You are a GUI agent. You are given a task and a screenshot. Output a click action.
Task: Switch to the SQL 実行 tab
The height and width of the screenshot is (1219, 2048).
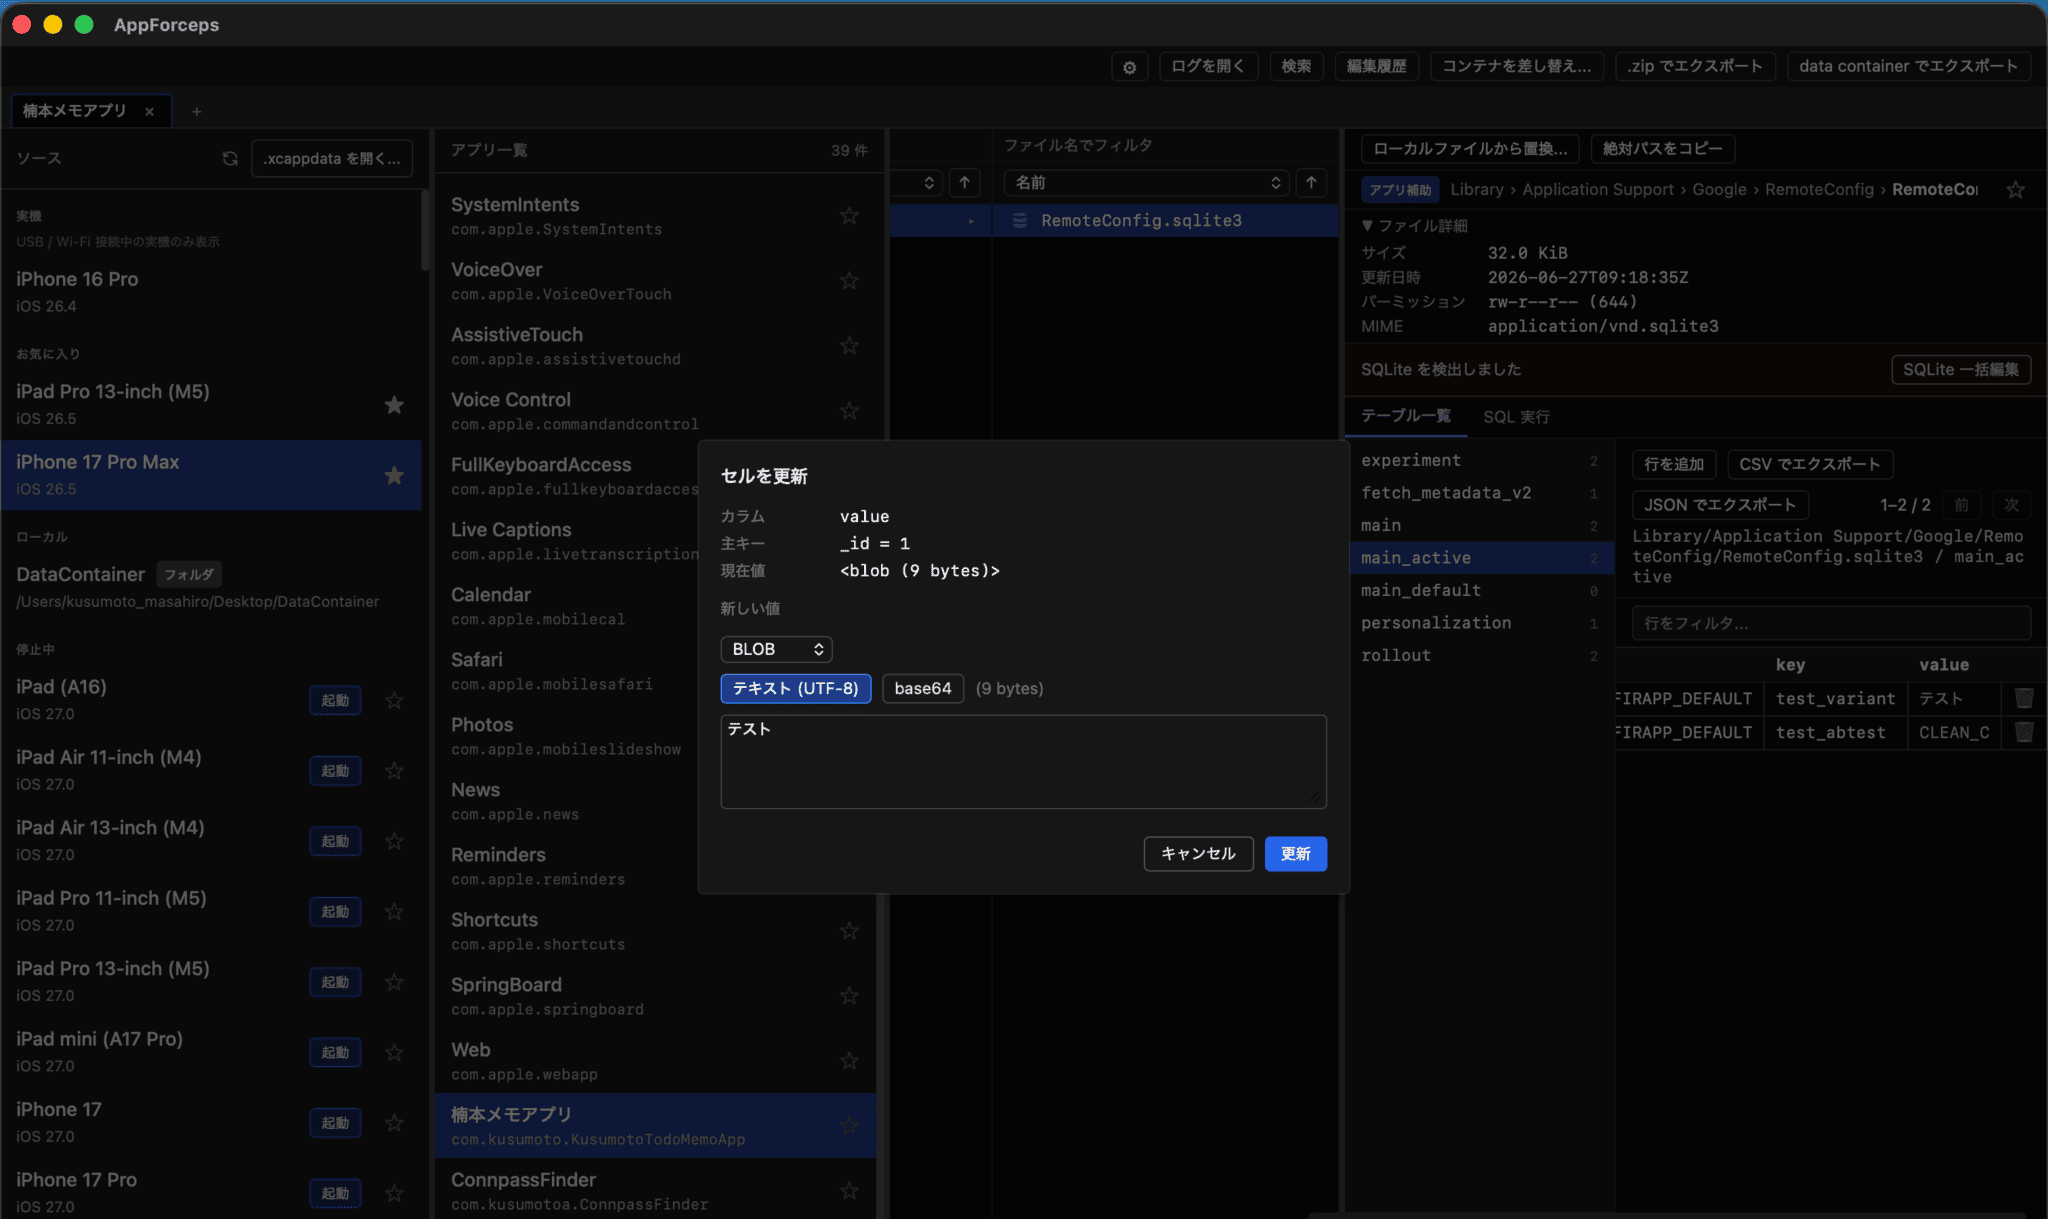pos(1516,416)
